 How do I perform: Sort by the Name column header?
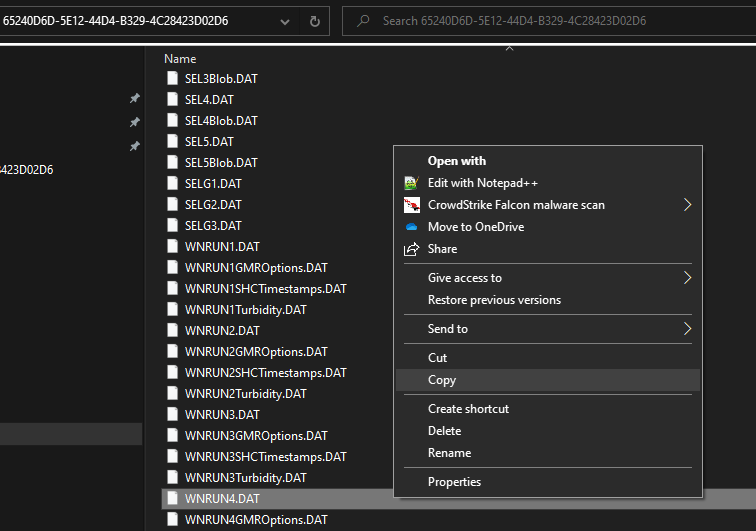[180, 59]
